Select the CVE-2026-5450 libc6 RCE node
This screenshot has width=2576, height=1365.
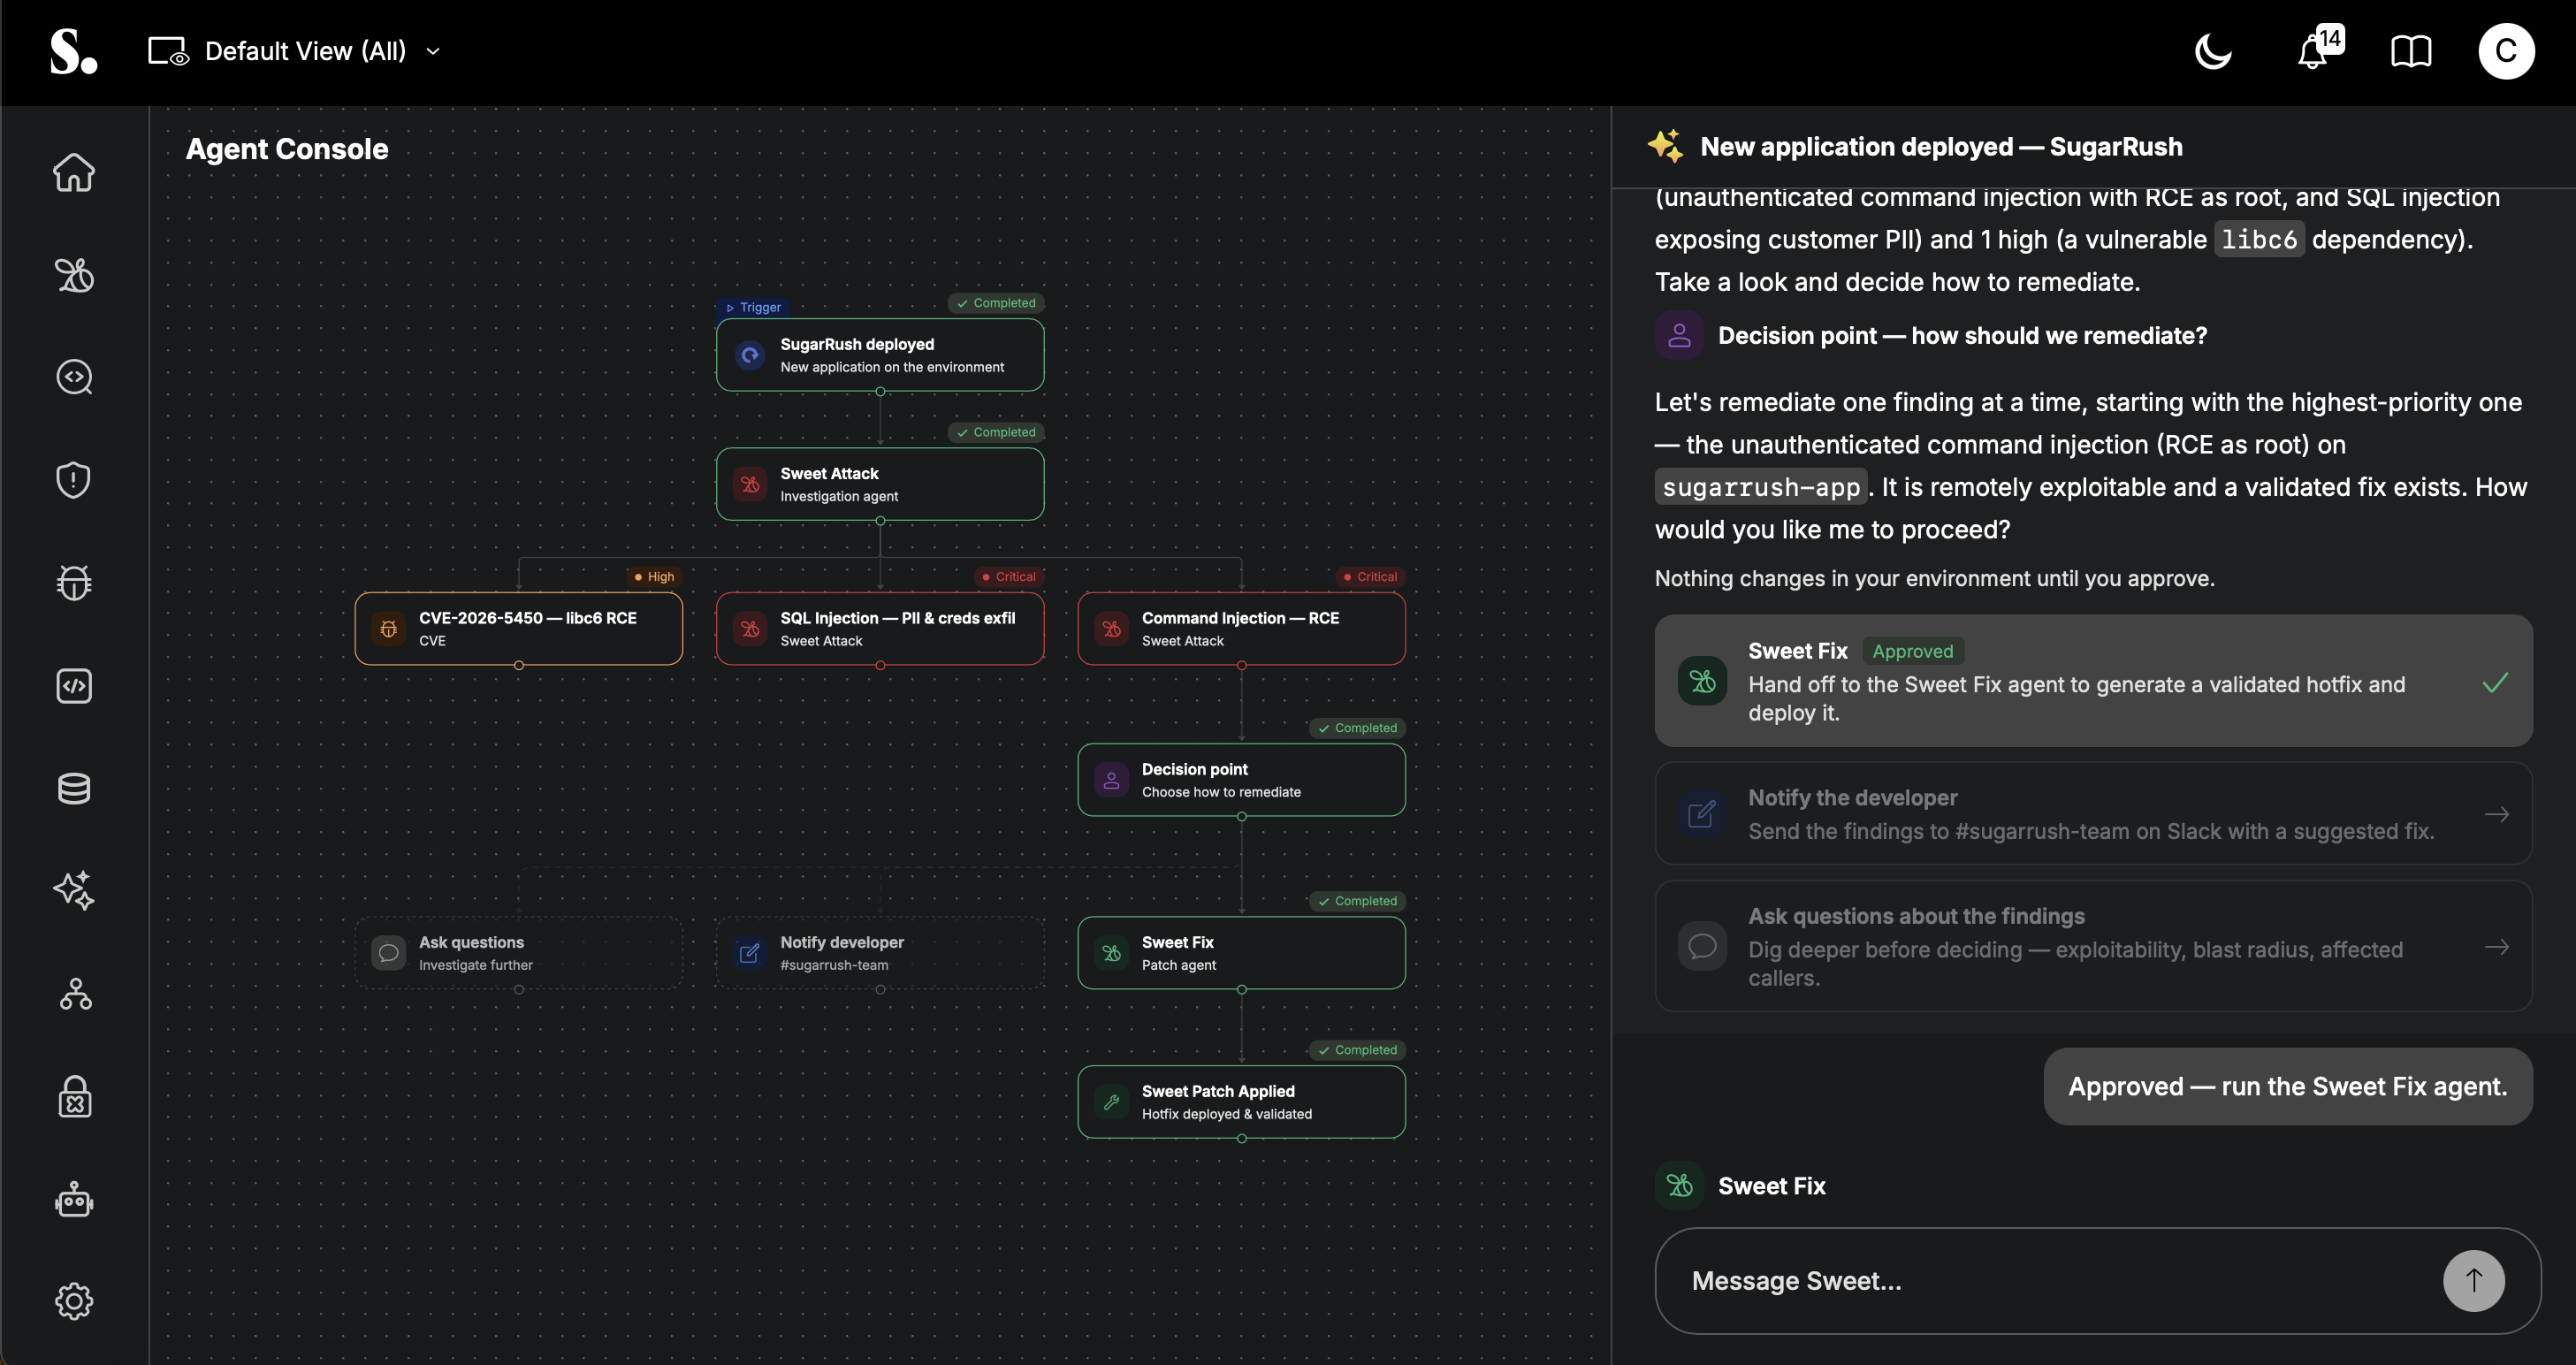(518, 629)
